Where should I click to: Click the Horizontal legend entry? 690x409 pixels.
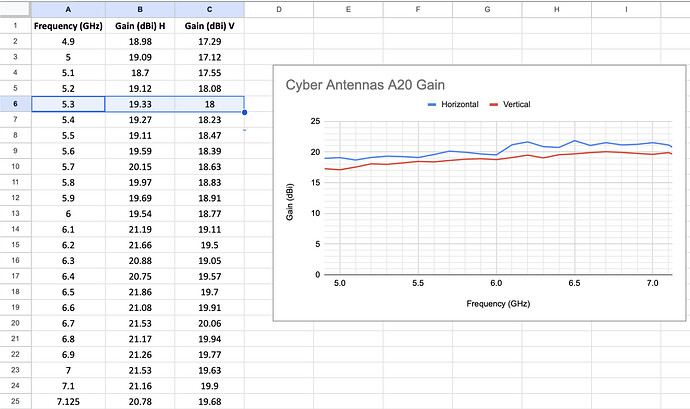pos(453,104)
